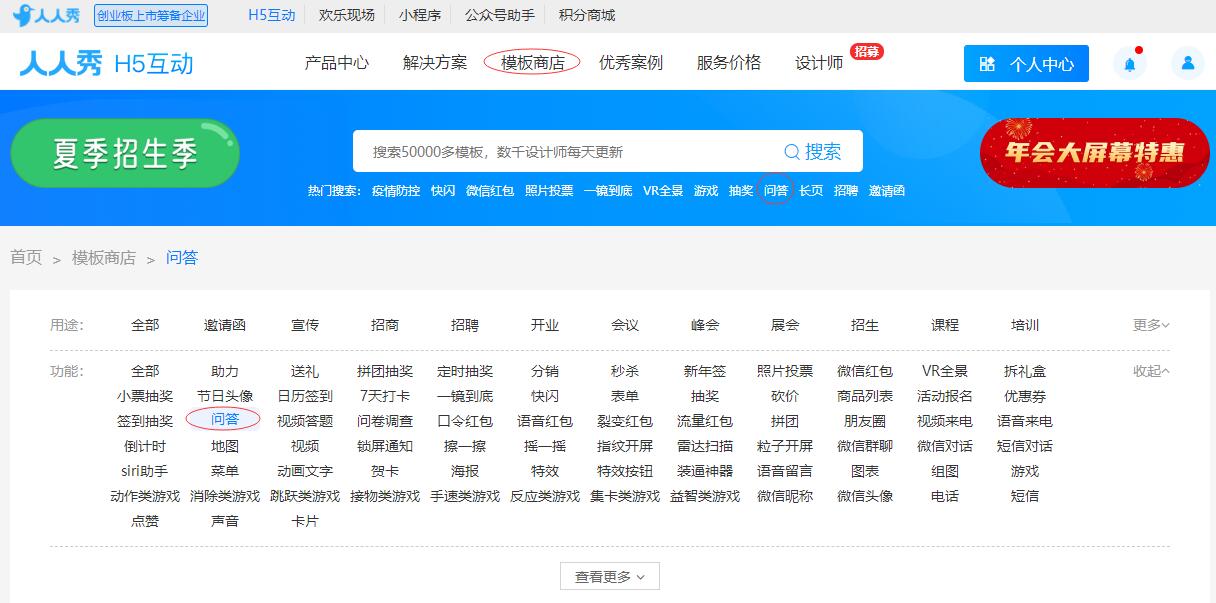Image resolution: width=1216 pixels, height=603 pixels.
Task: Select the 拼团抽奖 function filter
Action: point(385,371)
